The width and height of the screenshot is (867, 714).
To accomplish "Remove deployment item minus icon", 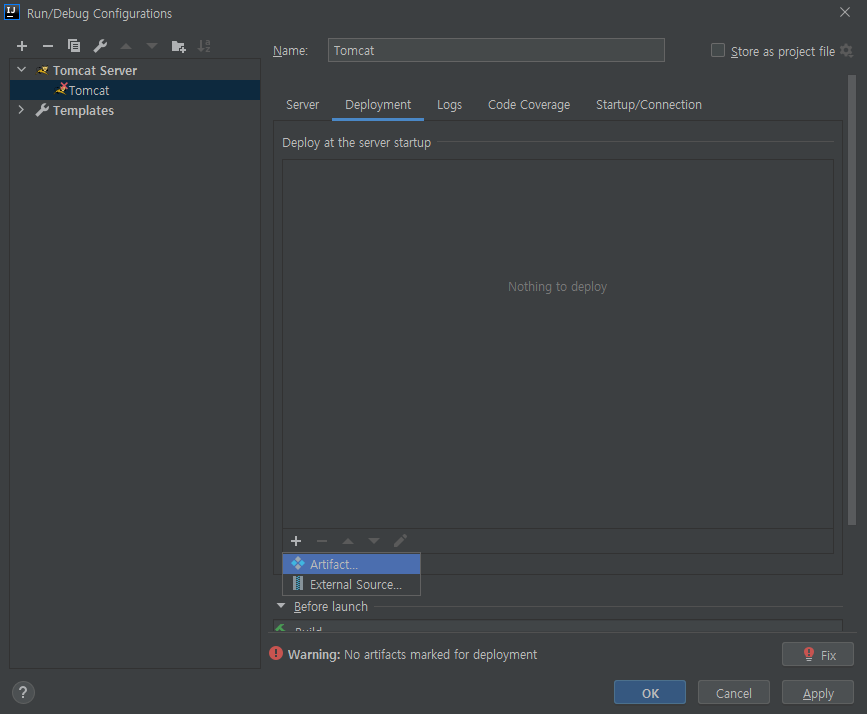I will [x=322, y=541].
